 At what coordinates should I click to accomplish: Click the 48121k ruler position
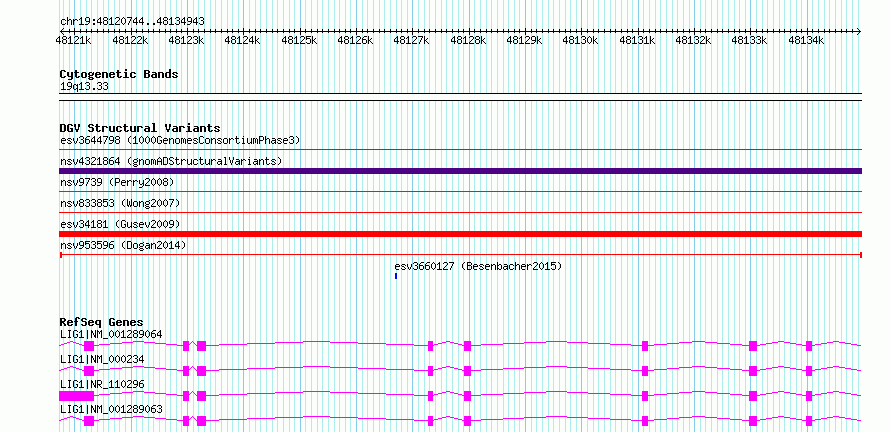74,40
